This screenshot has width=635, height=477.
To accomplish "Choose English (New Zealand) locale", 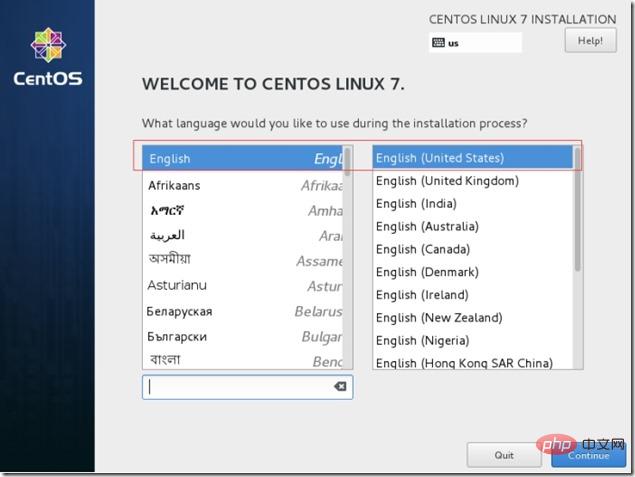I will (x=473, y=317).
